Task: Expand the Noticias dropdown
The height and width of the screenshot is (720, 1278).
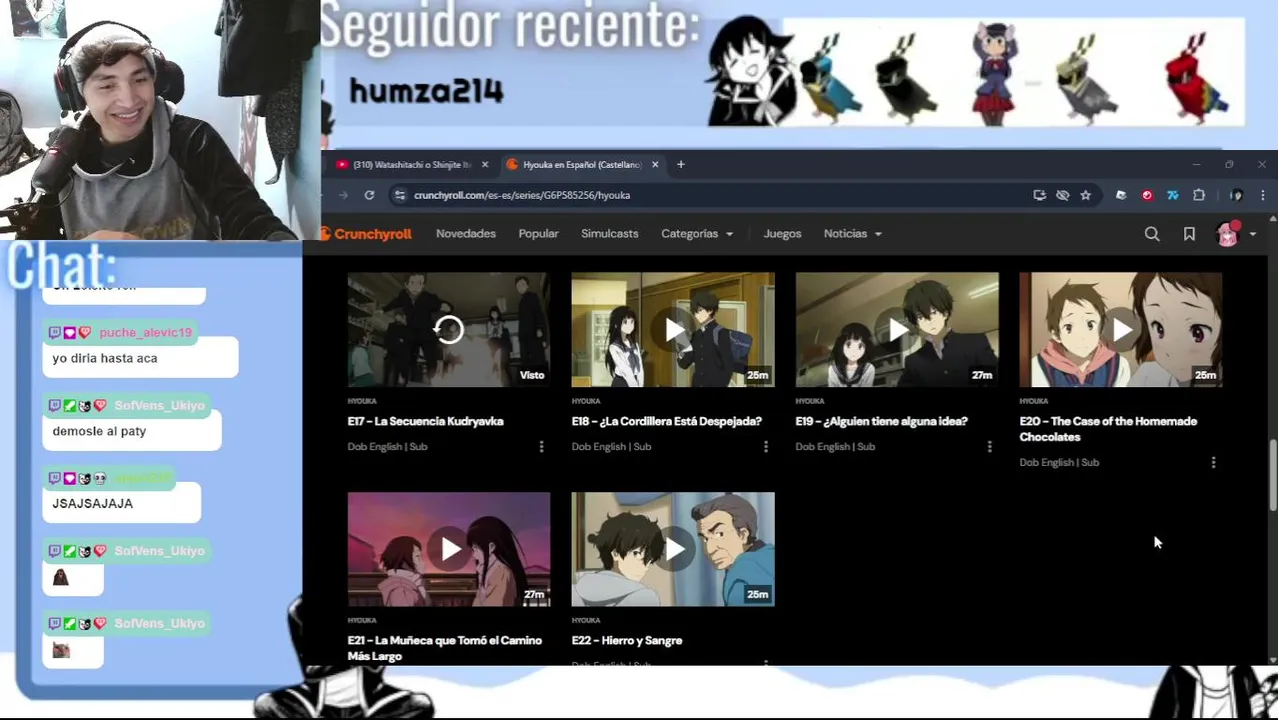Action: (852, 234)
